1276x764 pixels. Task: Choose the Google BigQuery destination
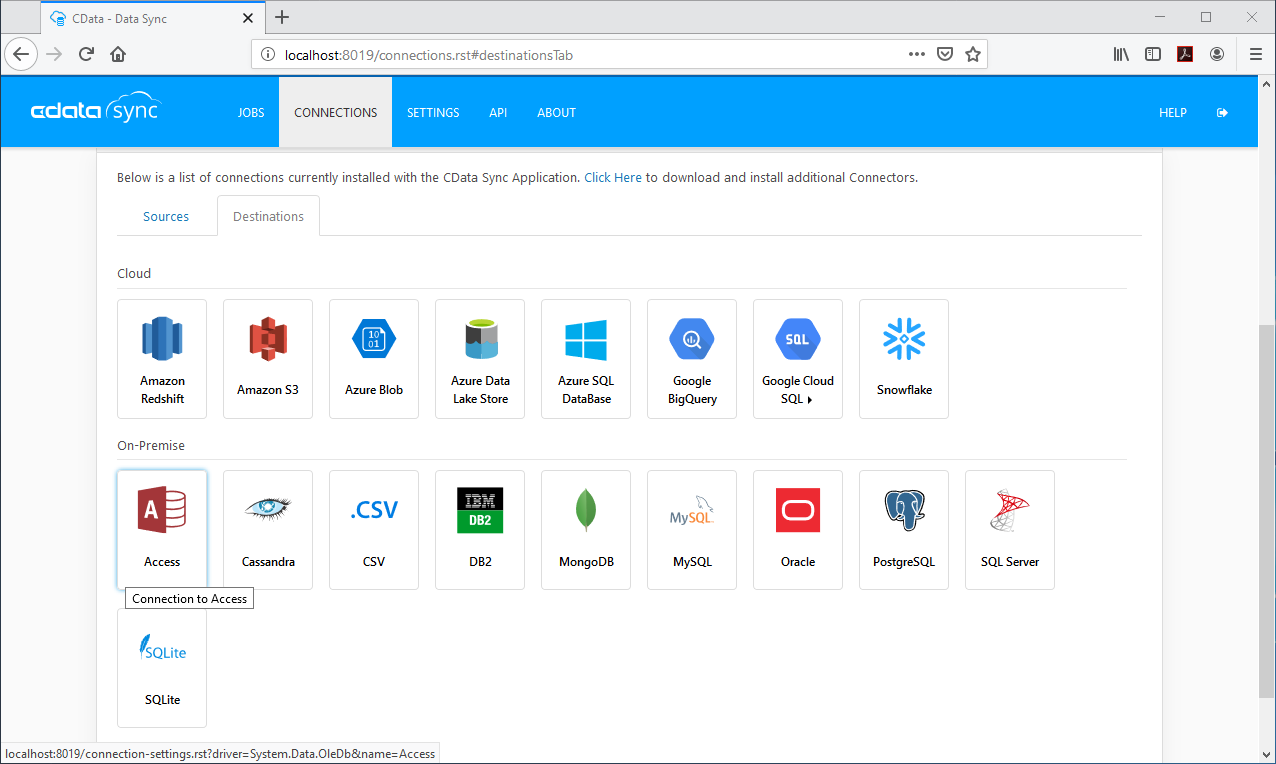point(692,358)
